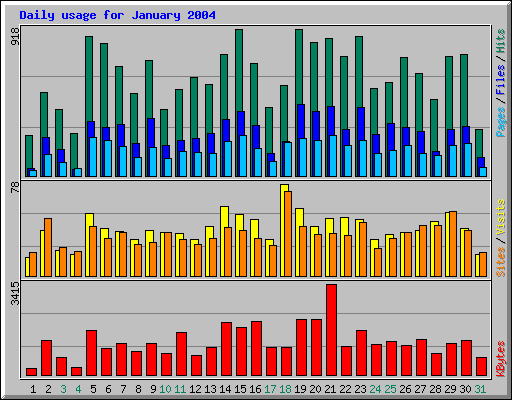Screen dimensions: 512x400
Task: Click the "Daily usage for January 2004" title
Action: [x=117, y=15]
